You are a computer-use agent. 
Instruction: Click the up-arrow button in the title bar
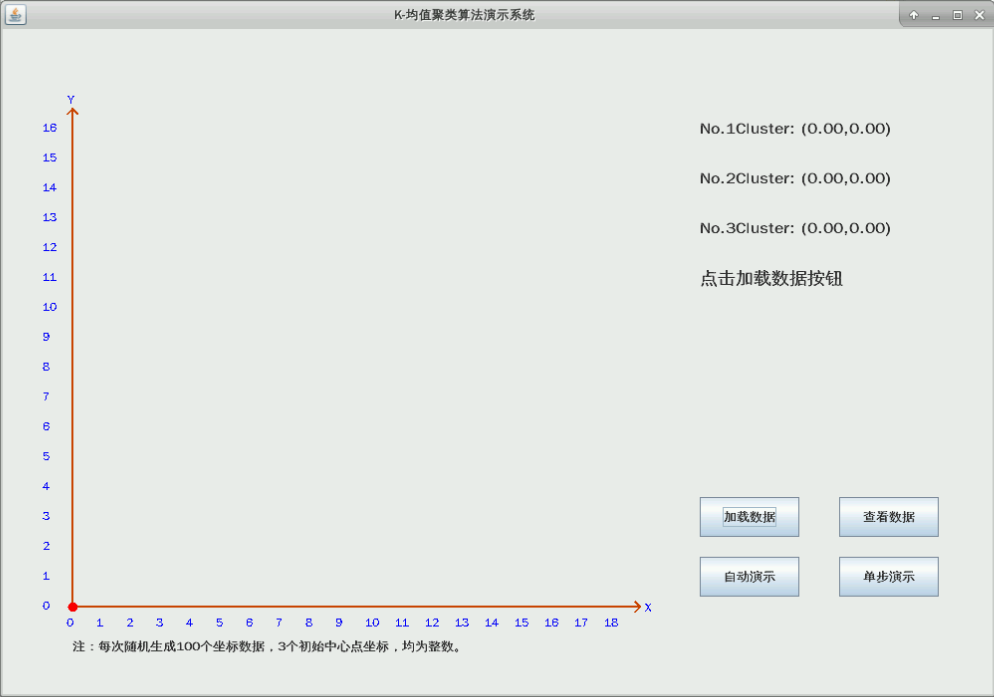point(913,15)
